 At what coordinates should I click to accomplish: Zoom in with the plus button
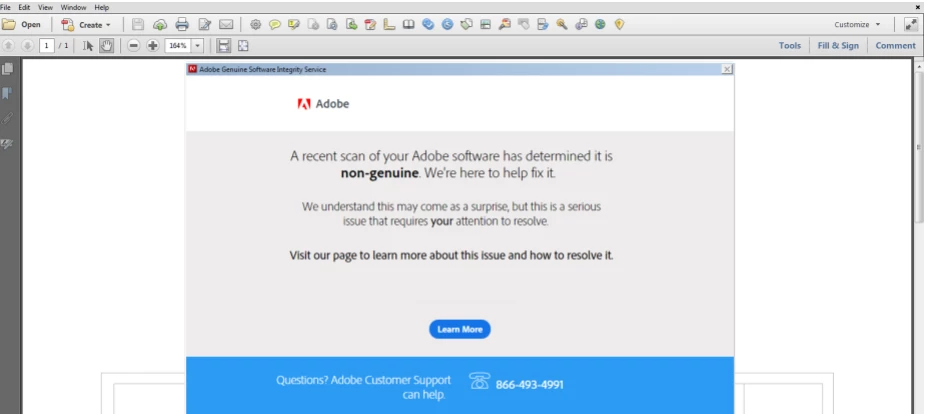[x=153, y=46]
